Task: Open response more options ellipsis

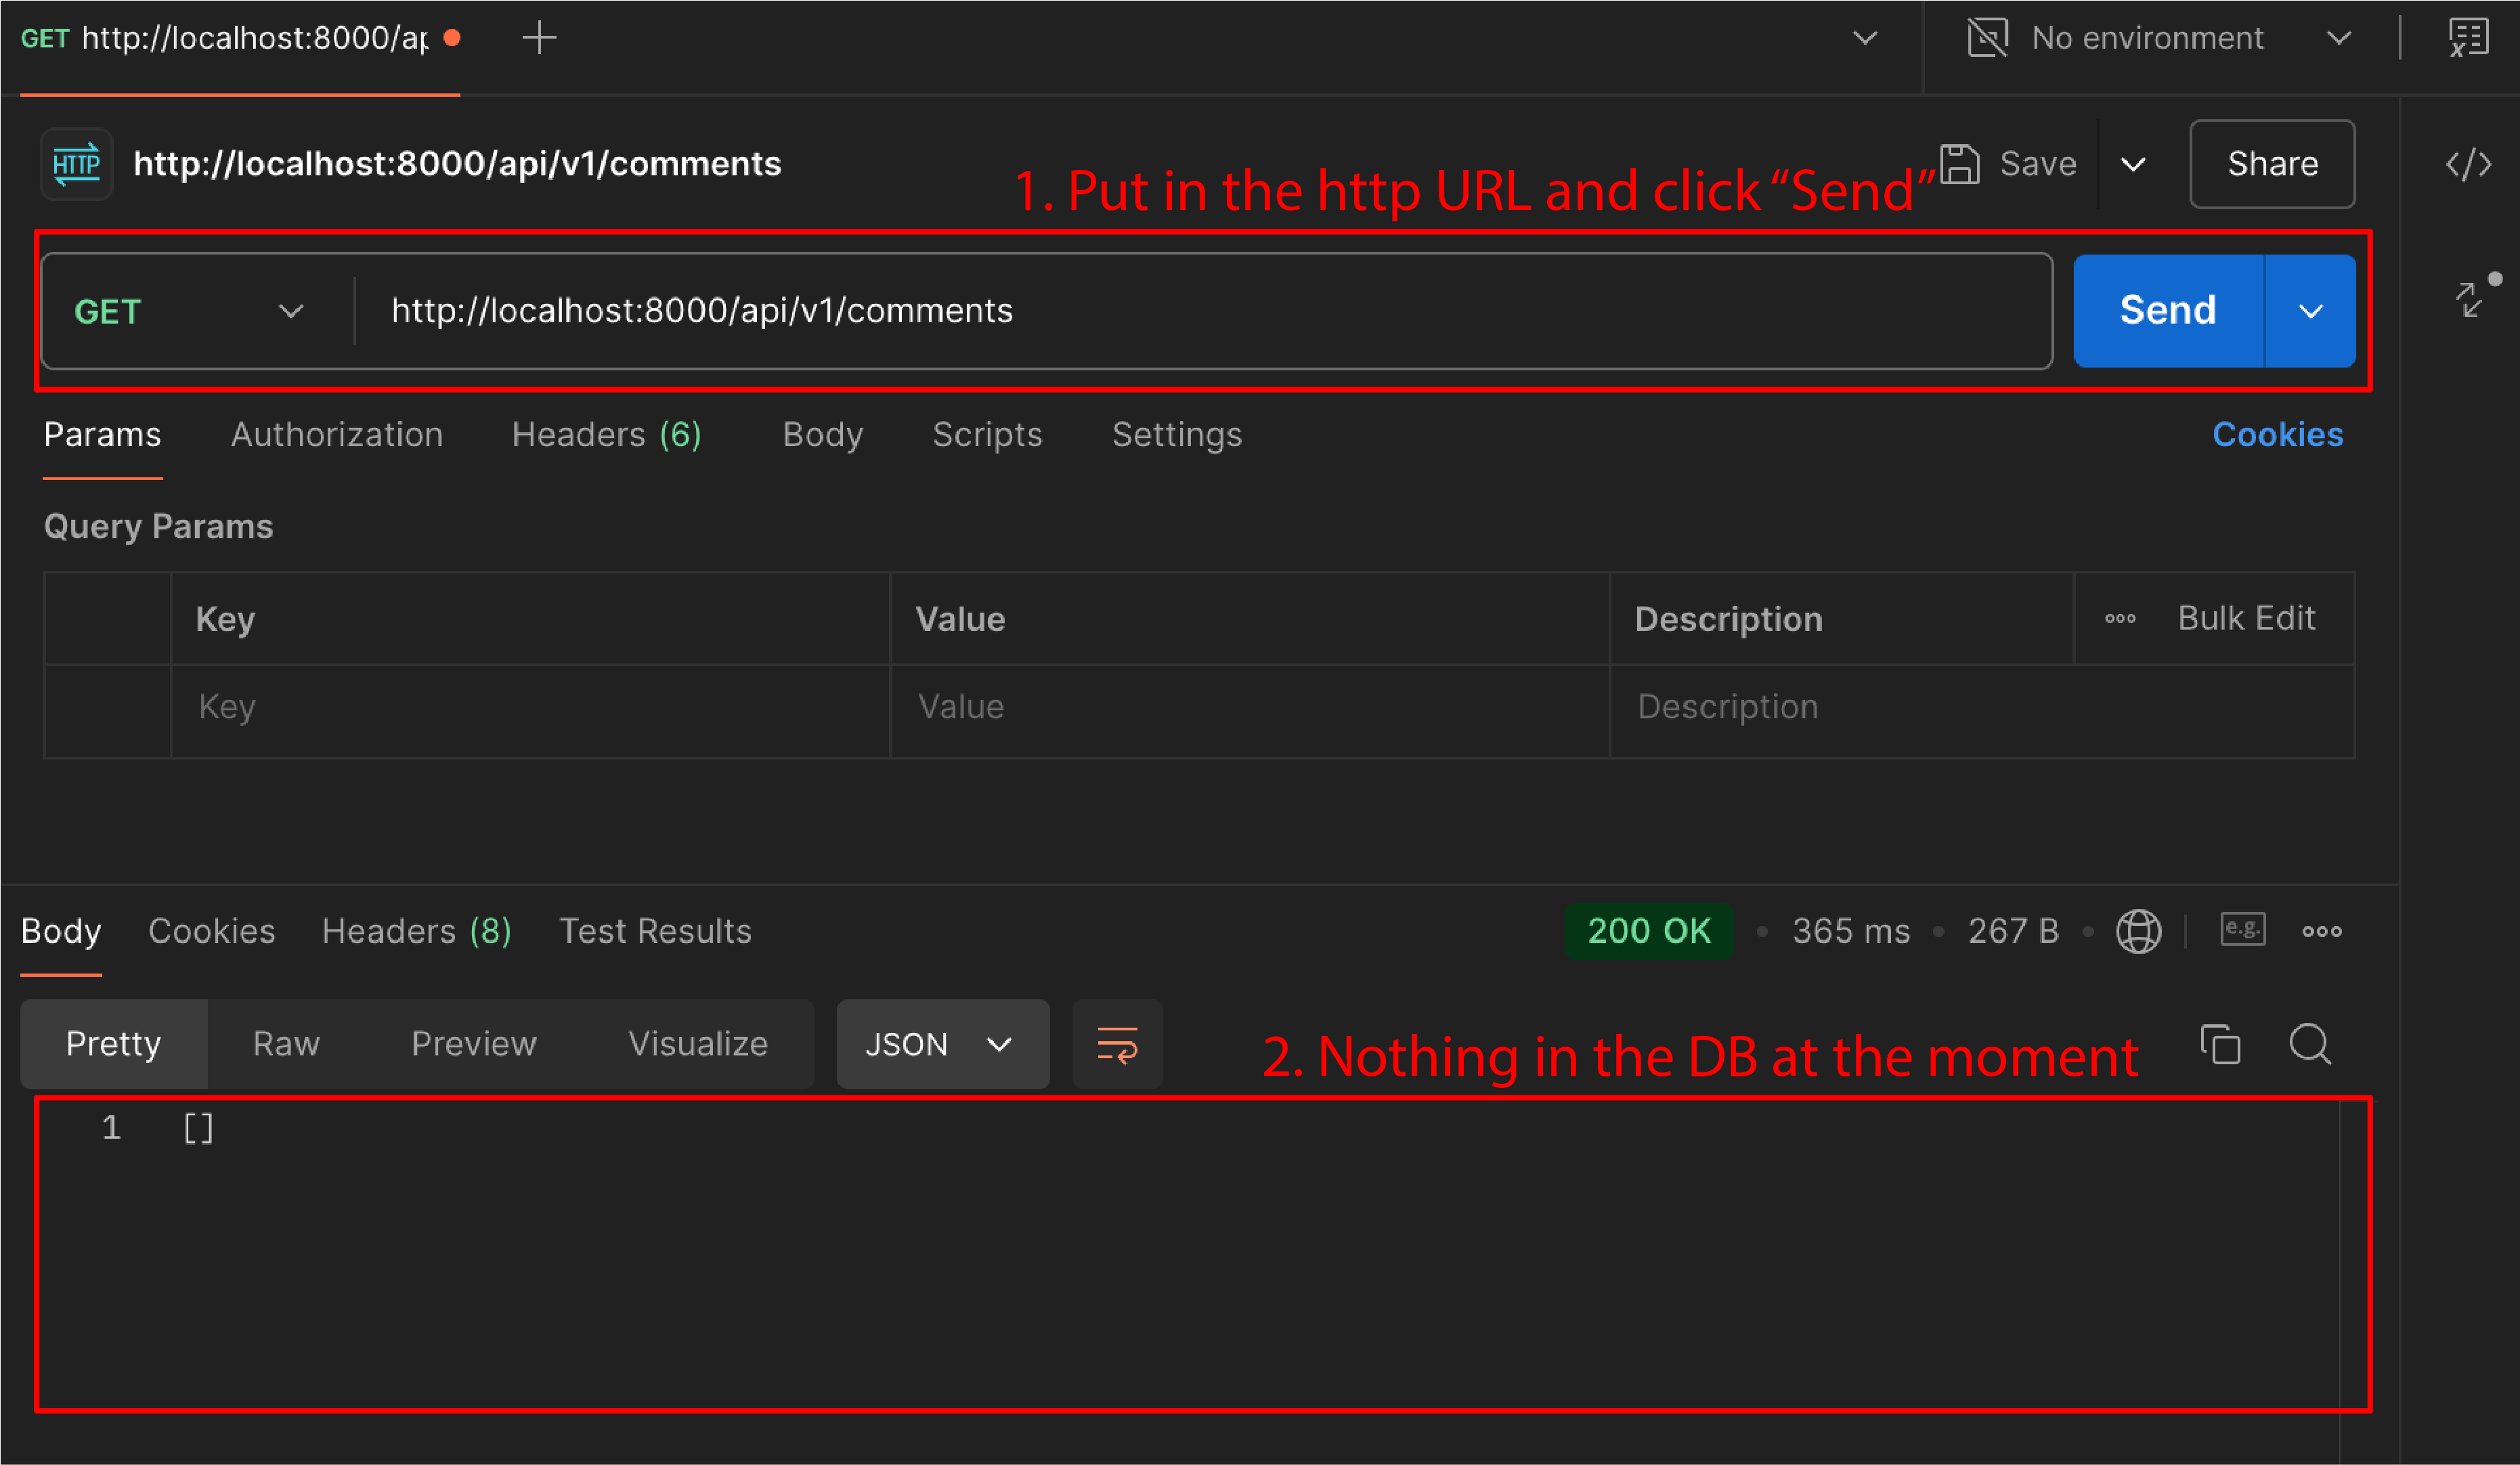Action: click(x=2321, y=931)
